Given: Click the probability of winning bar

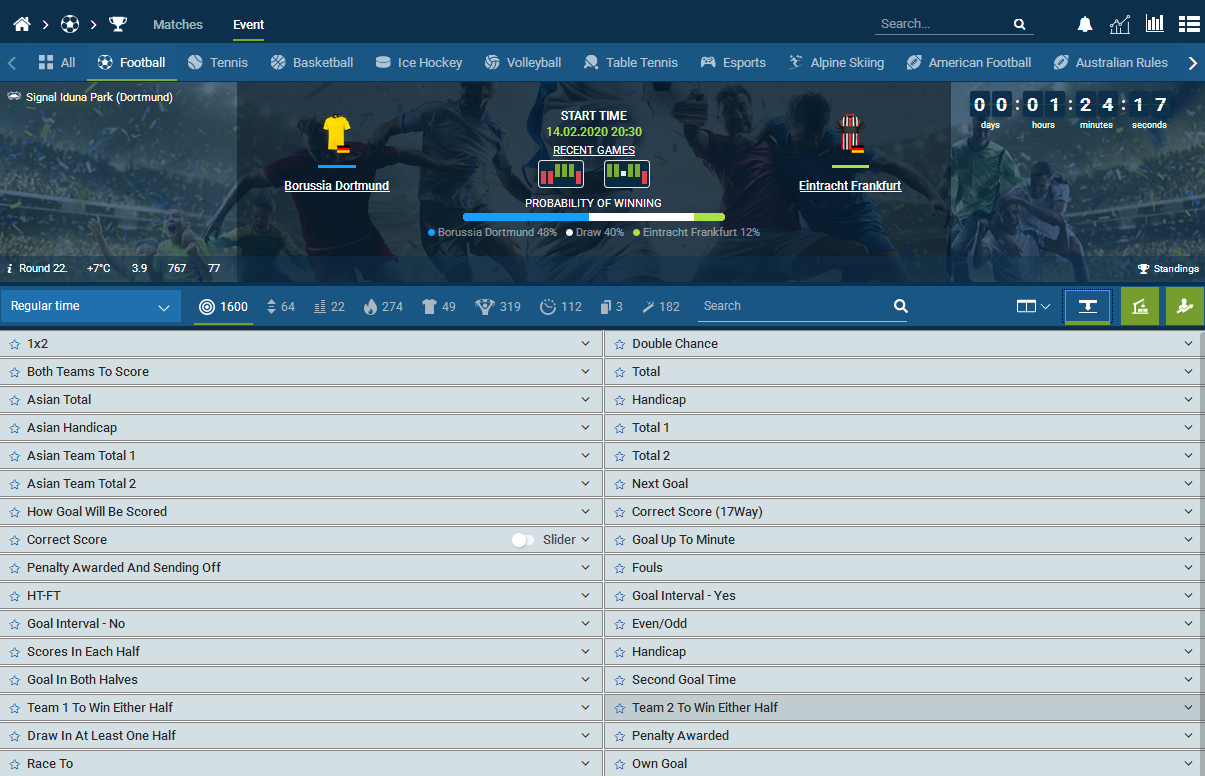Looking at the screenshot, I should [x=594, y=217].
